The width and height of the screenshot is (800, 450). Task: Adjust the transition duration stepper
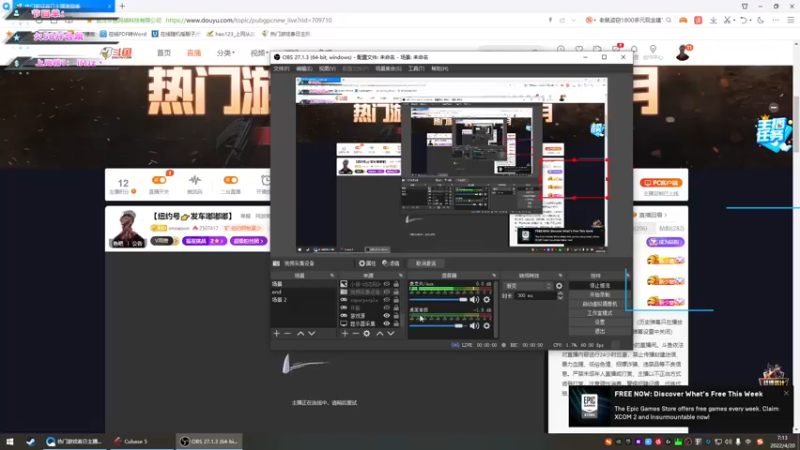point(560,295)
